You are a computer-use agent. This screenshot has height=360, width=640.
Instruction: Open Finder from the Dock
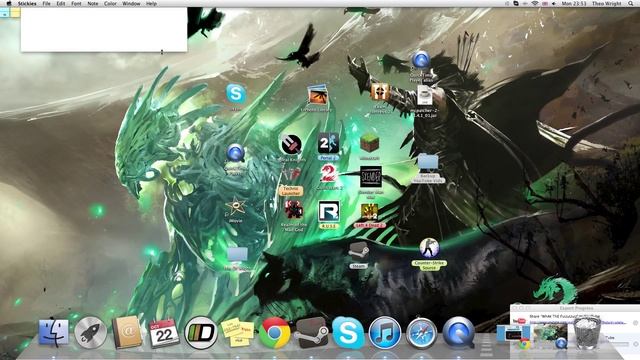53,333
